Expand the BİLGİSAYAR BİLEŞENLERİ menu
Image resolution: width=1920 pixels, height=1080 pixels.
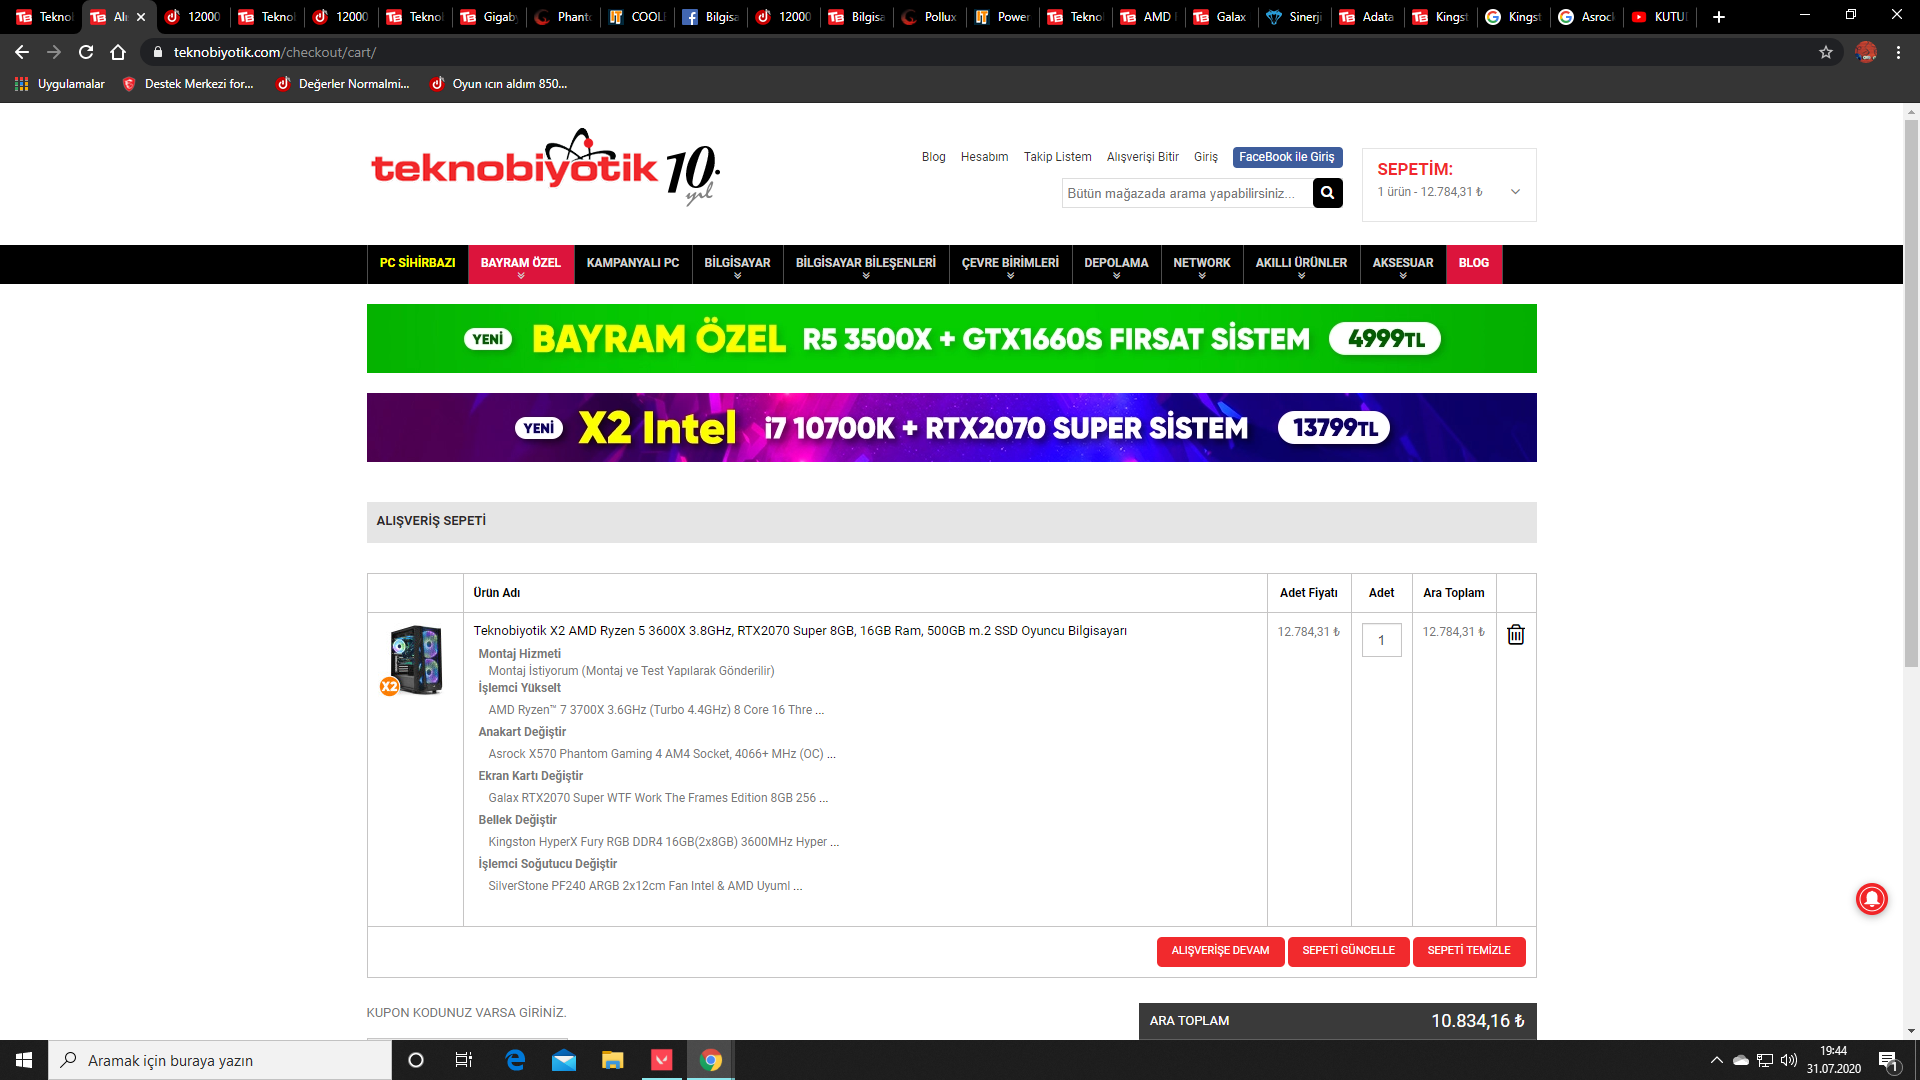coord(865,264)
